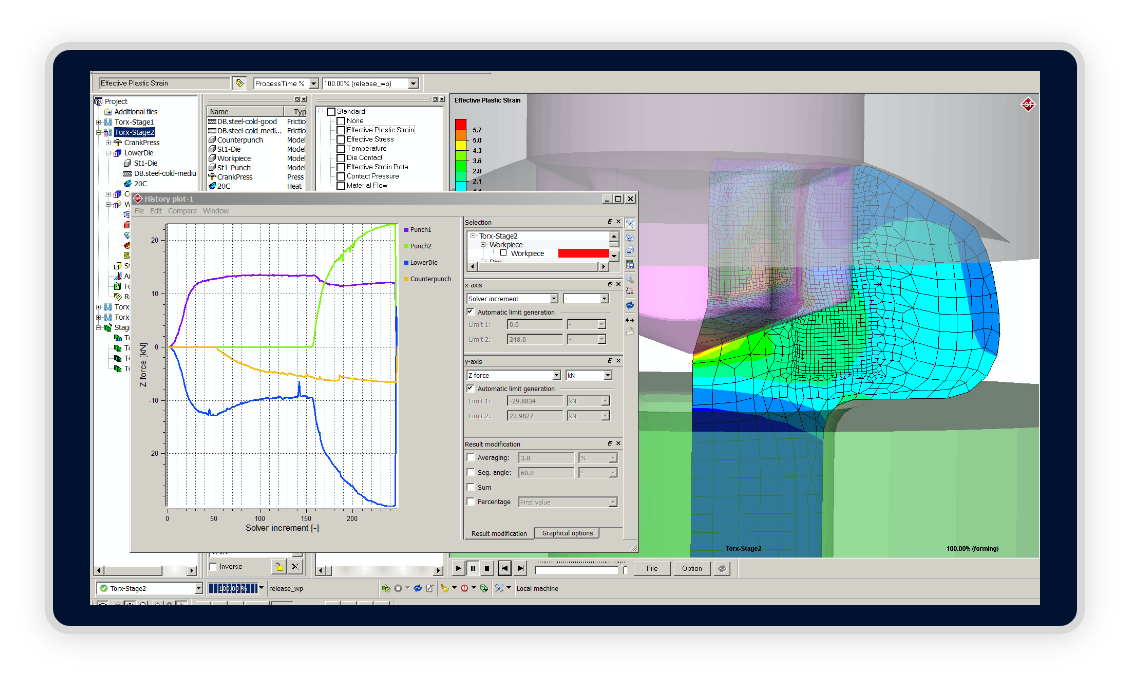Viewport: 1130px width, 682px height.
Task: Click the zoom magnifier icon in History plot sidebar
Action: [x=630, y=279]
